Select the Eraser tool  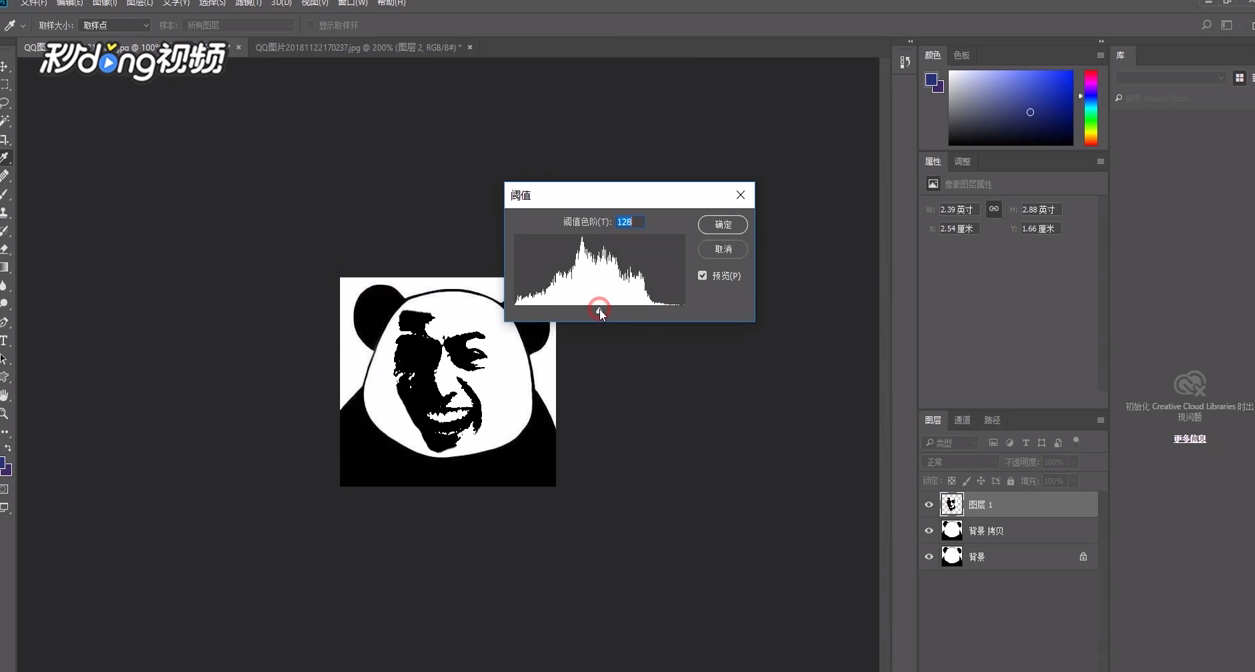click(x=4, y=249)
